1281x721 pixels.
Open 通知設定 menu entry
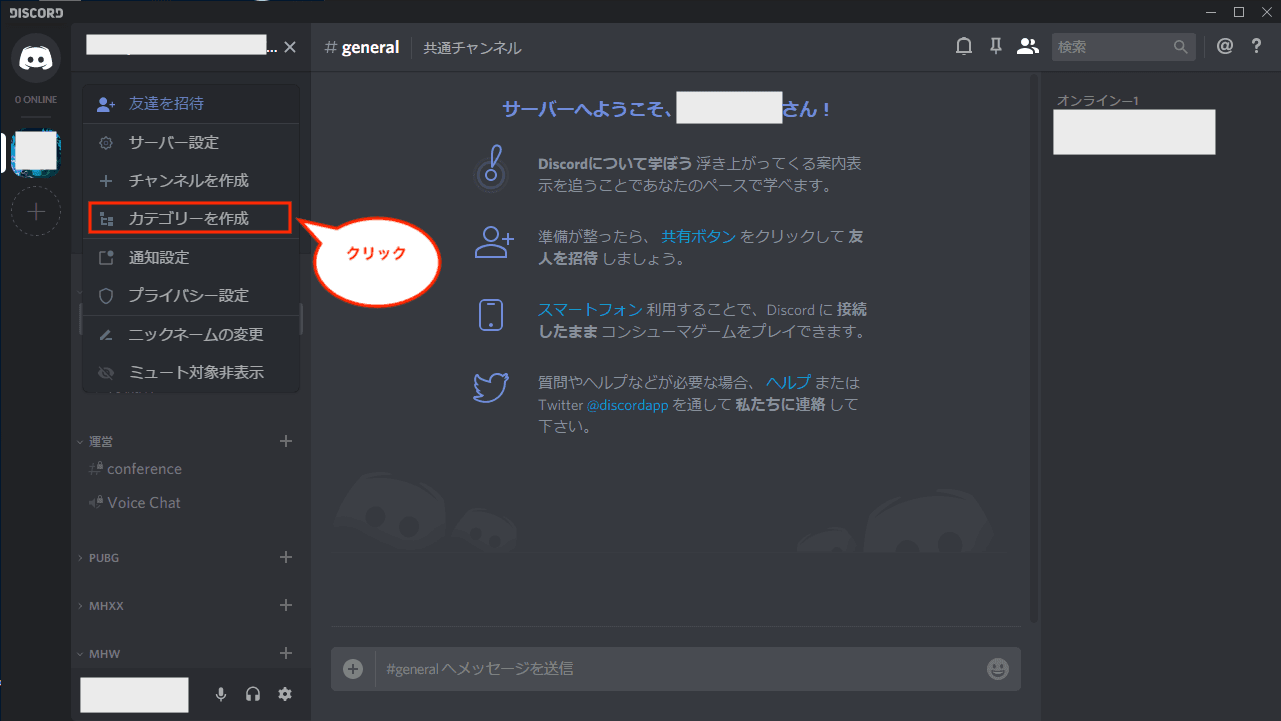click(191, 258)
